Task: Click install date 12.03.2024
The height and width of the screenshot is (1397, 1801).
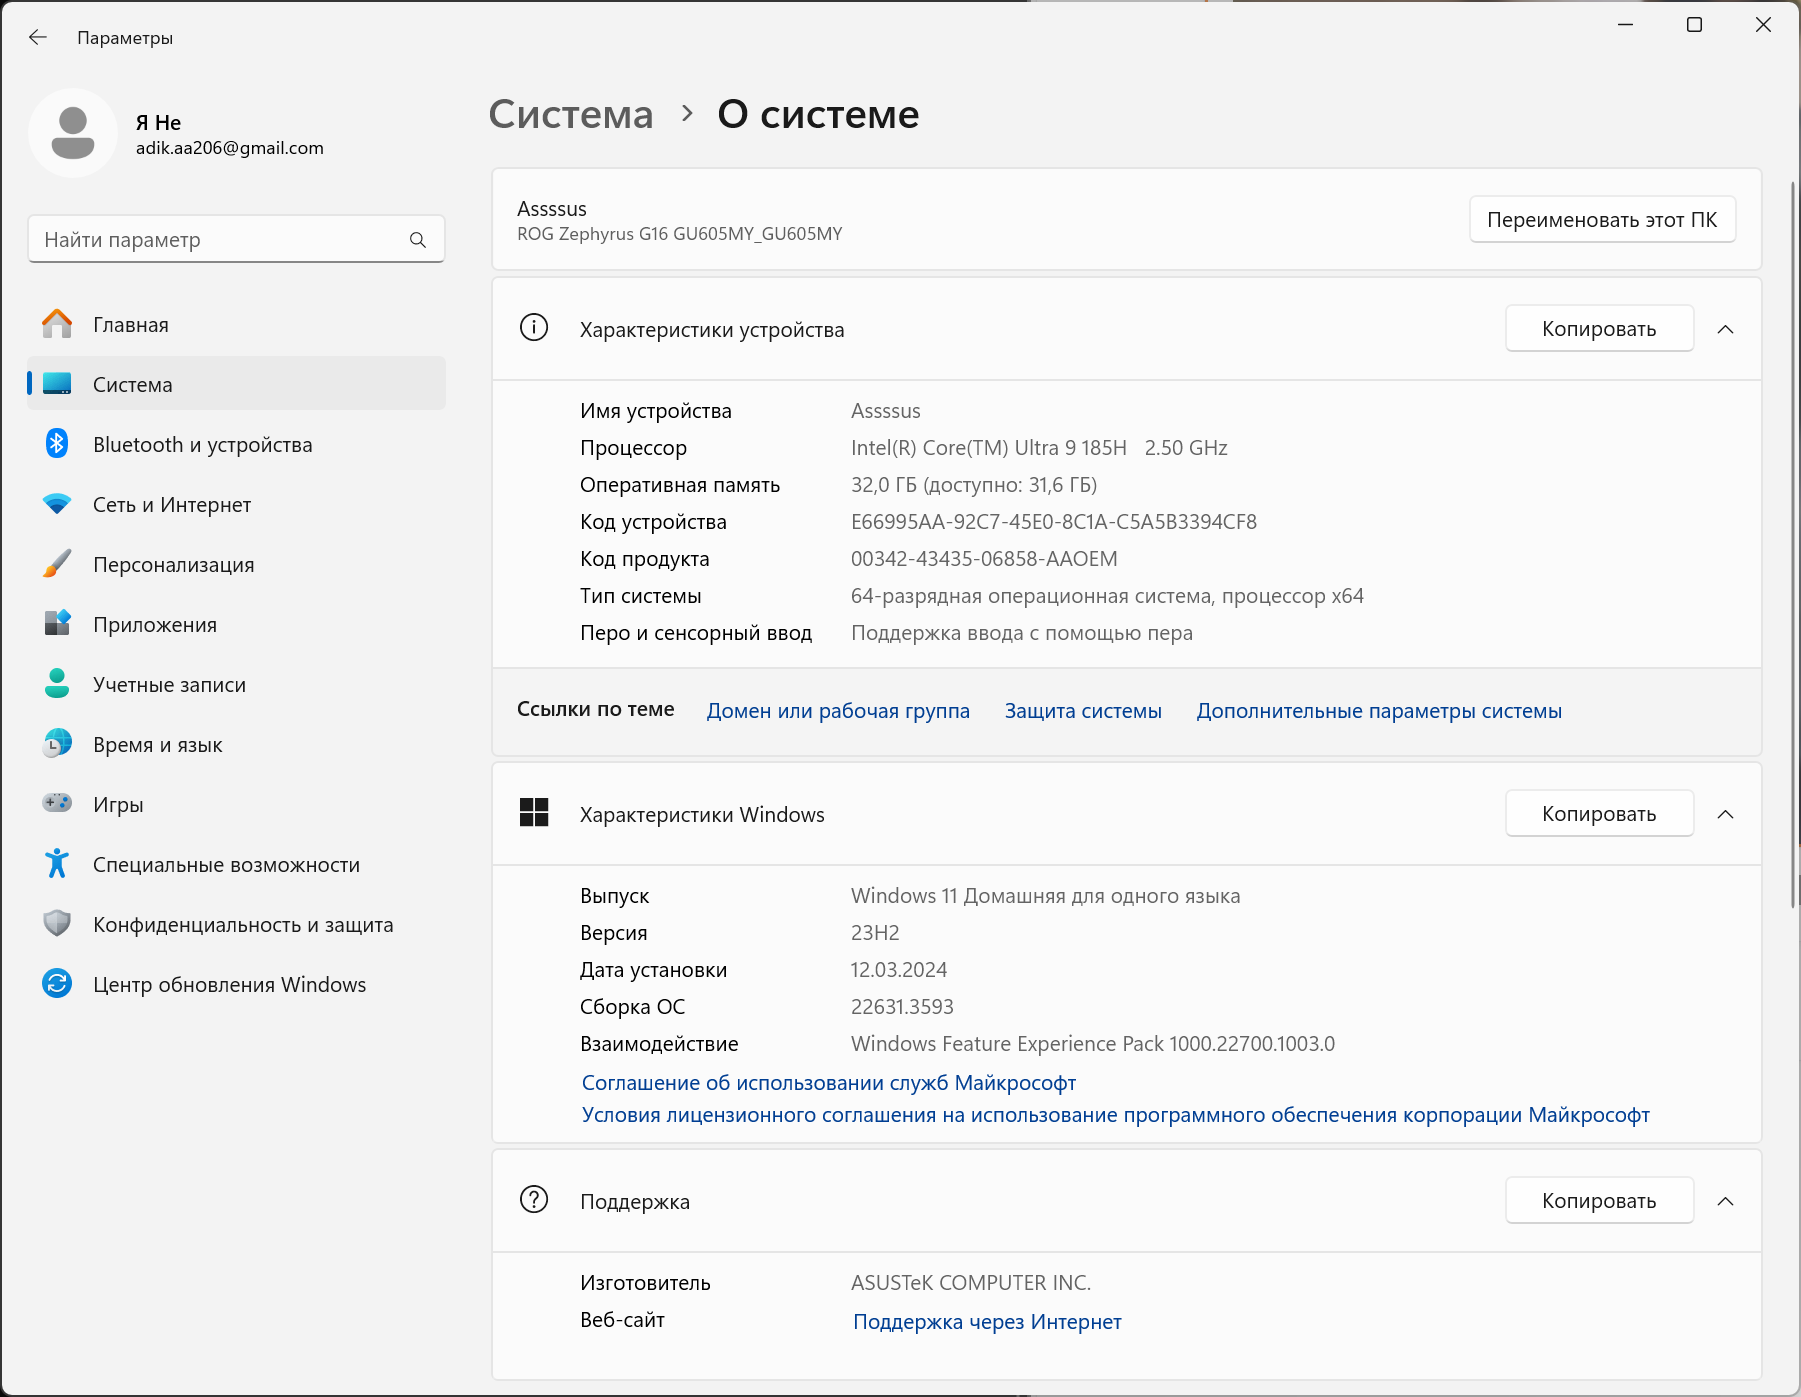Action: tap(899, 970)
